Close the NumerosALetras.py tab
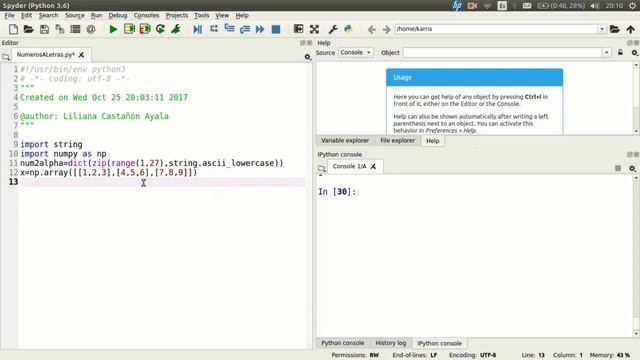 [81, 55]
